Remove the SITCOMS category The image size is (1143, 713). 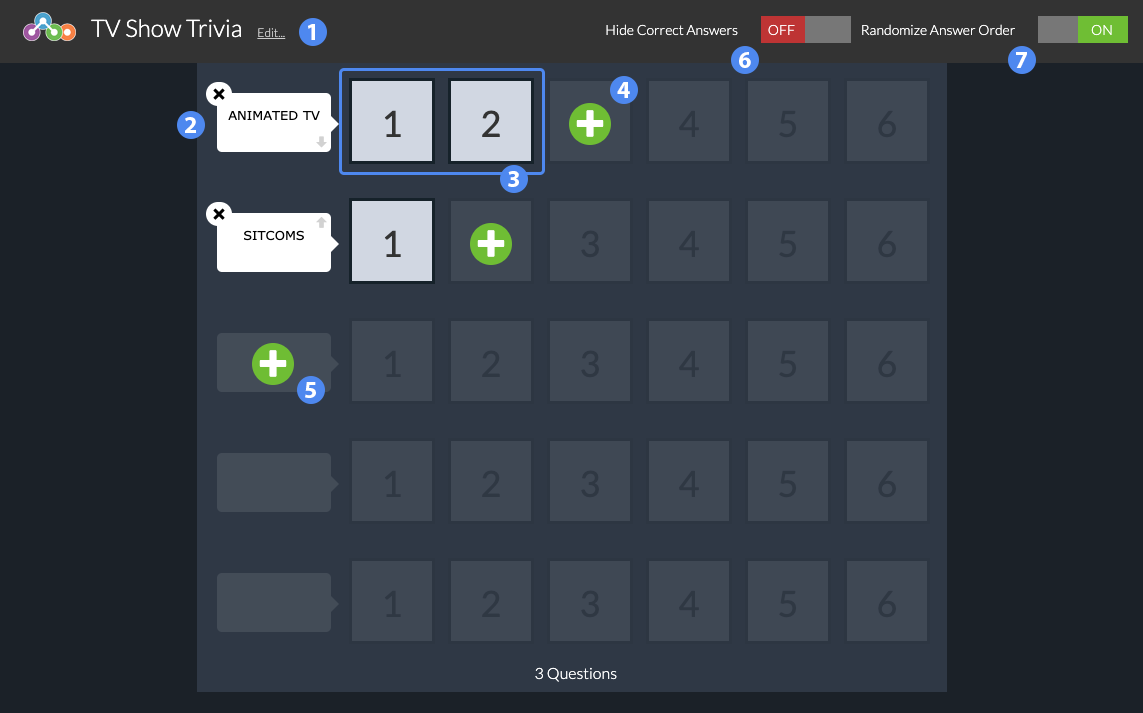click(x=219, y=214)
